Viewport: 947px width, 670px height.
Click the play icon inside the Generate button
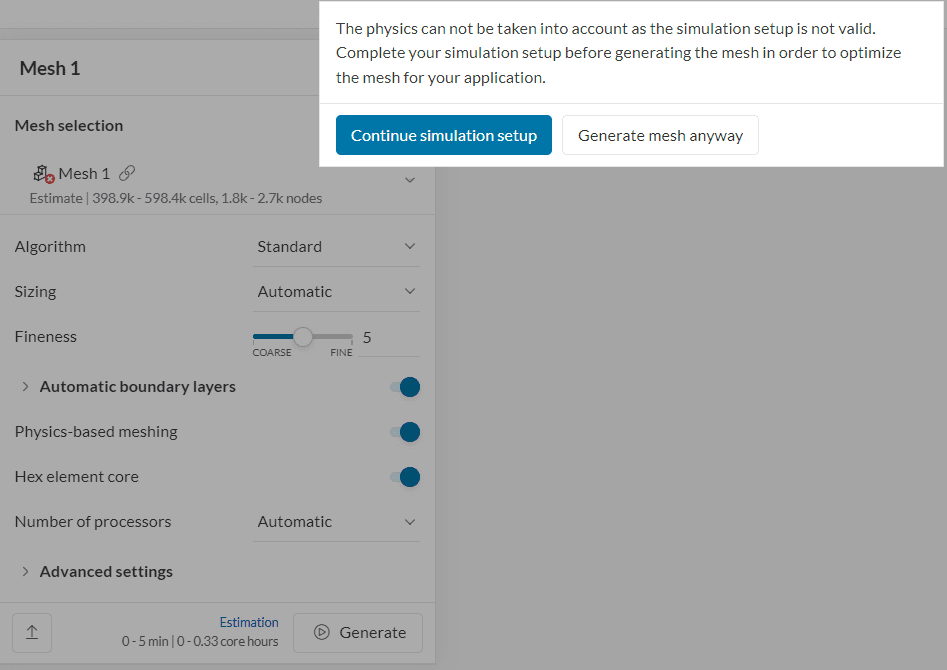point(321,632)
